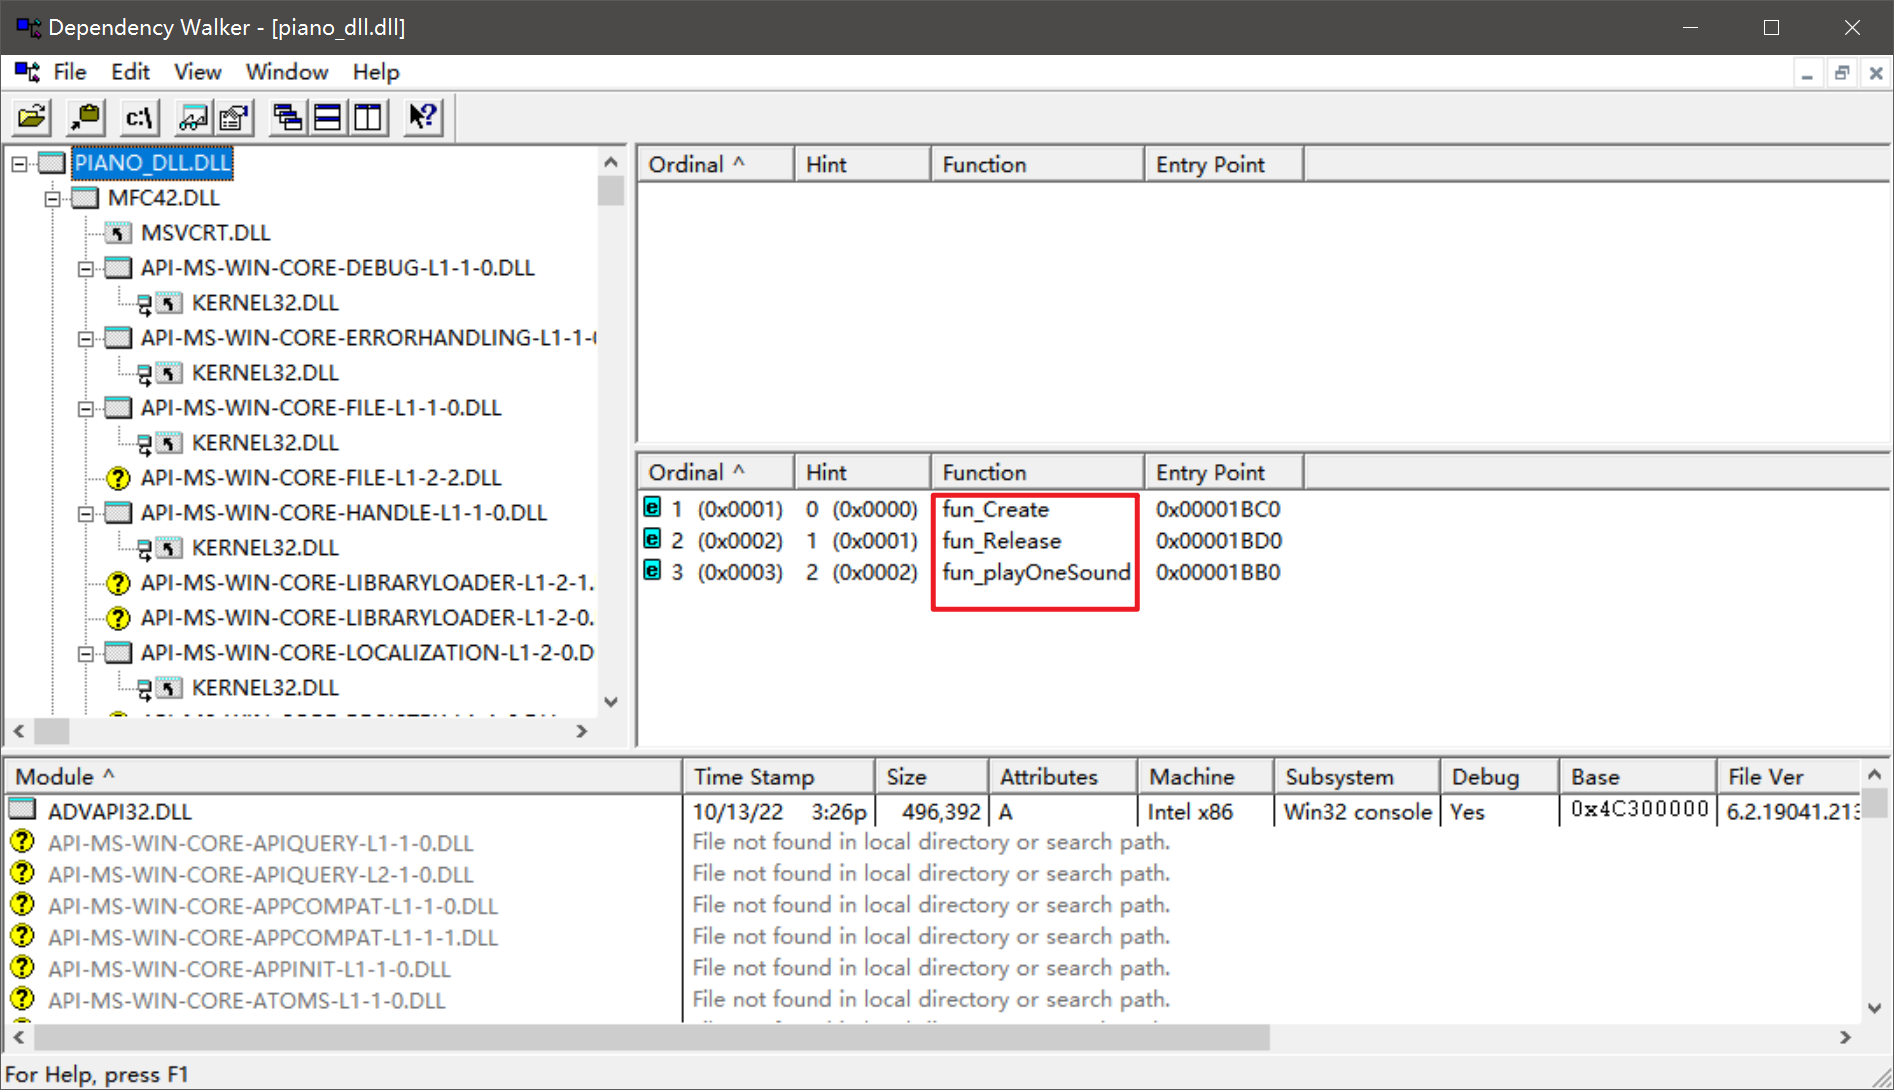Click the question icon for API-MS-WIN-CORE-APIQUERY-L1-1-0.DLL
Screen dimensions: 1894x1090
click(x=22, y=842)
